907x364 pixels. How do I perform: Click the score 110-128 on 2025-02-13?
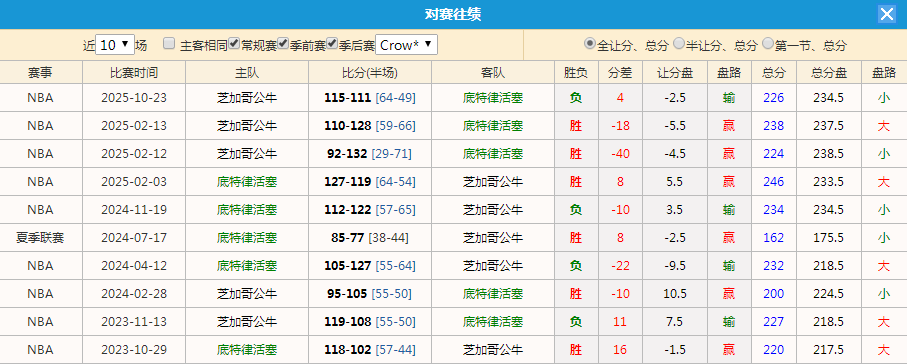(x=347, y=126)
